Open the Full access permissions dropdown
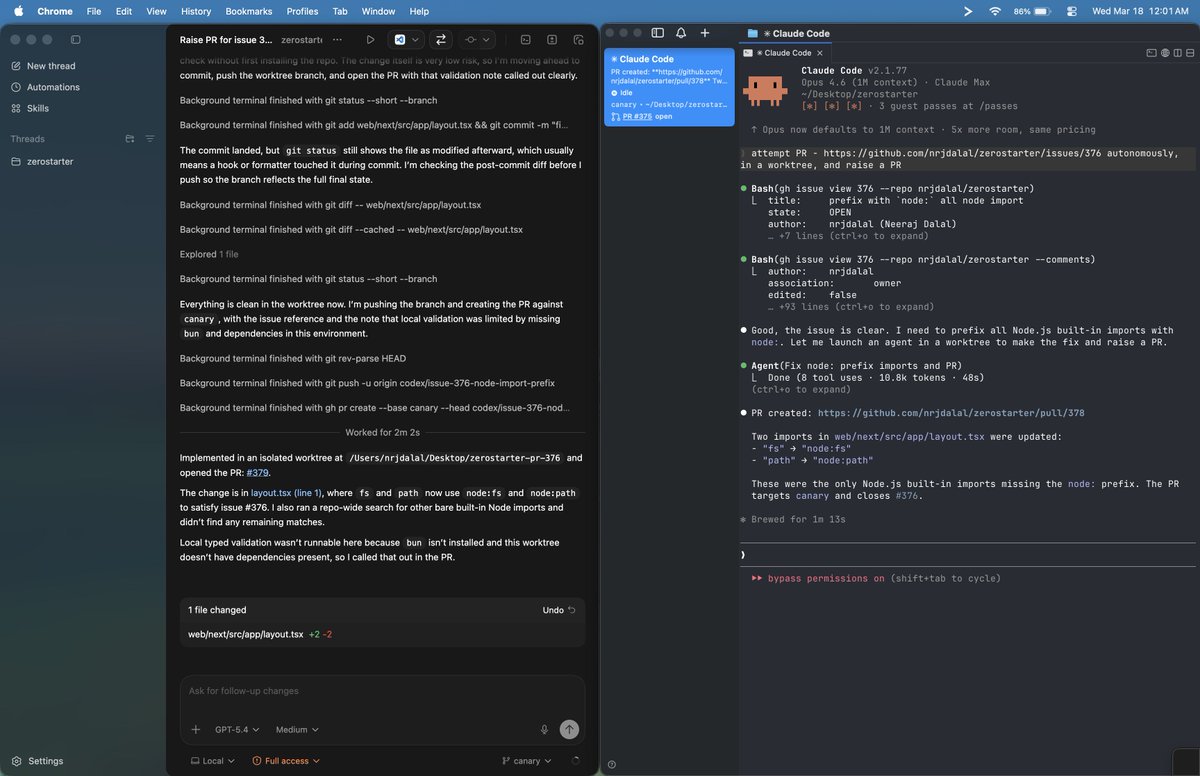This screenshot has width=1200, height=776. click(x=286, y=761)
